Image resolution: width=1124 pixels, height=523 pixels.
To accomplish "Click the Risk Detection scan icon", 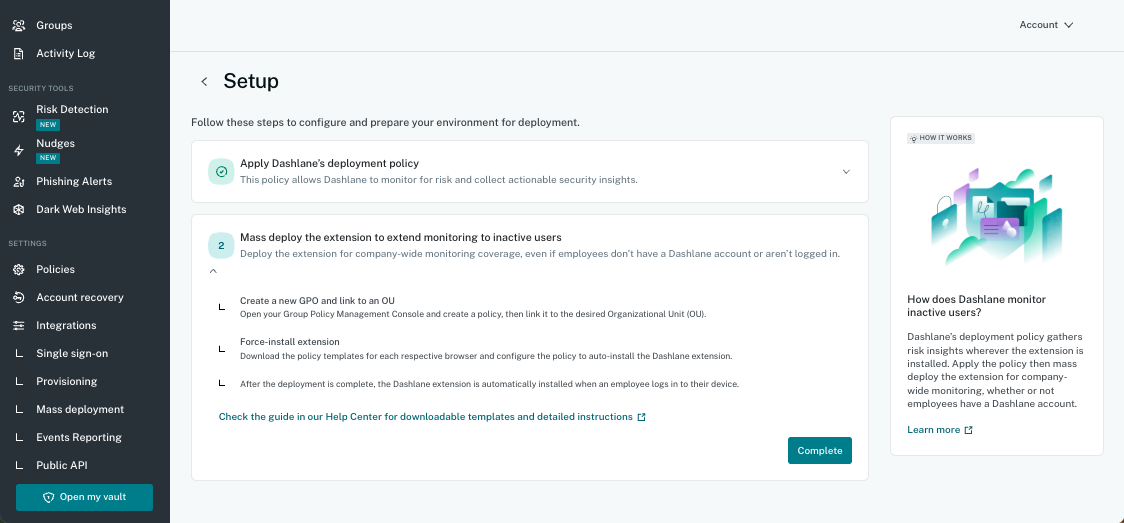I will [x=19, y=117].
